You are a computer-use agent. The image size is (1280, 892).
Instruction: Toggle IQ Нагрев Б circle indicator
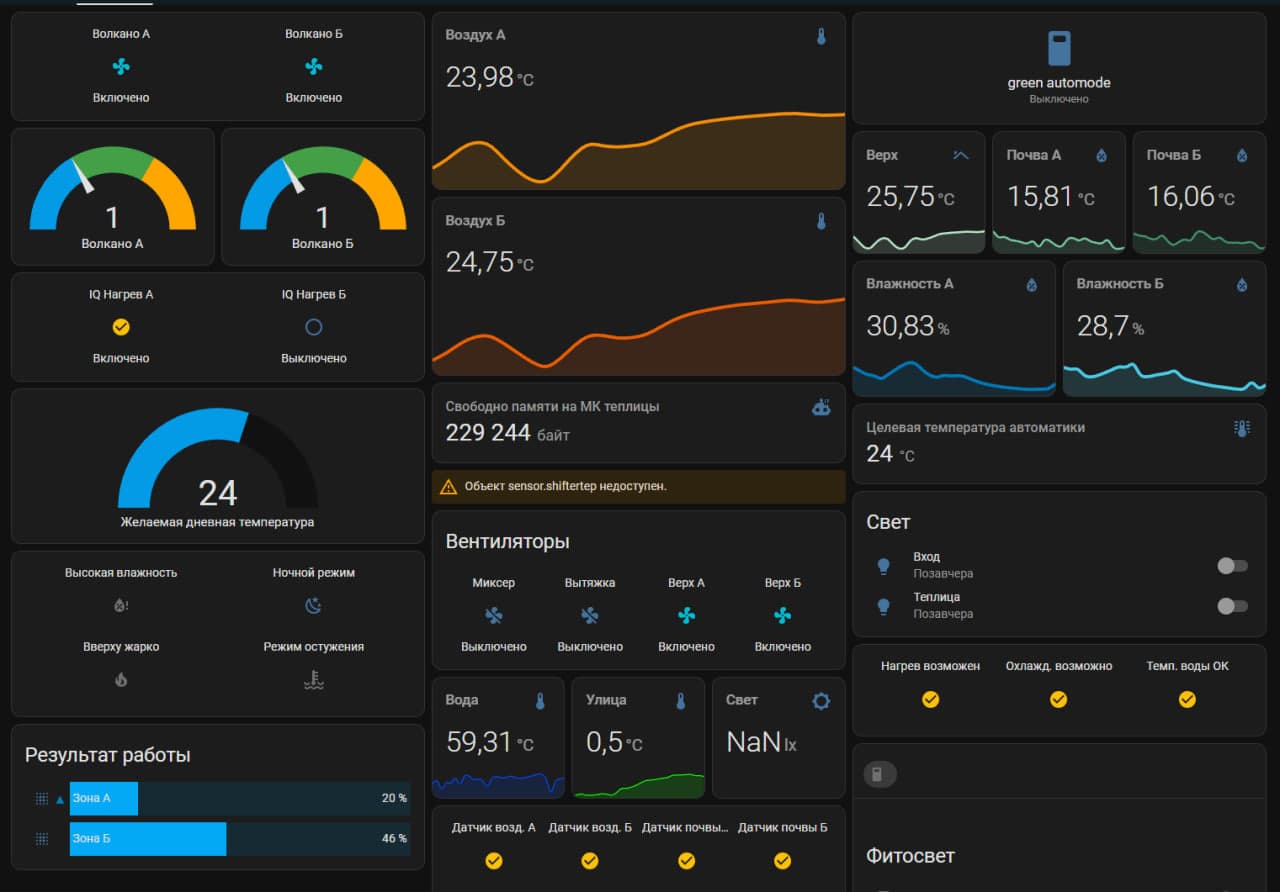tap(313, 327)
